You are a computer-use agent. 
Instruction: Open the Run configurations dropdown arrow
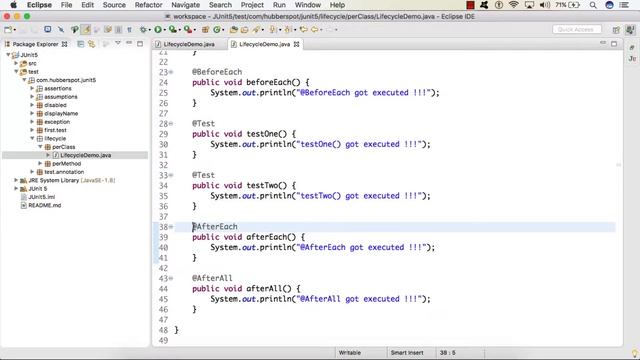[x=164, y=30]
